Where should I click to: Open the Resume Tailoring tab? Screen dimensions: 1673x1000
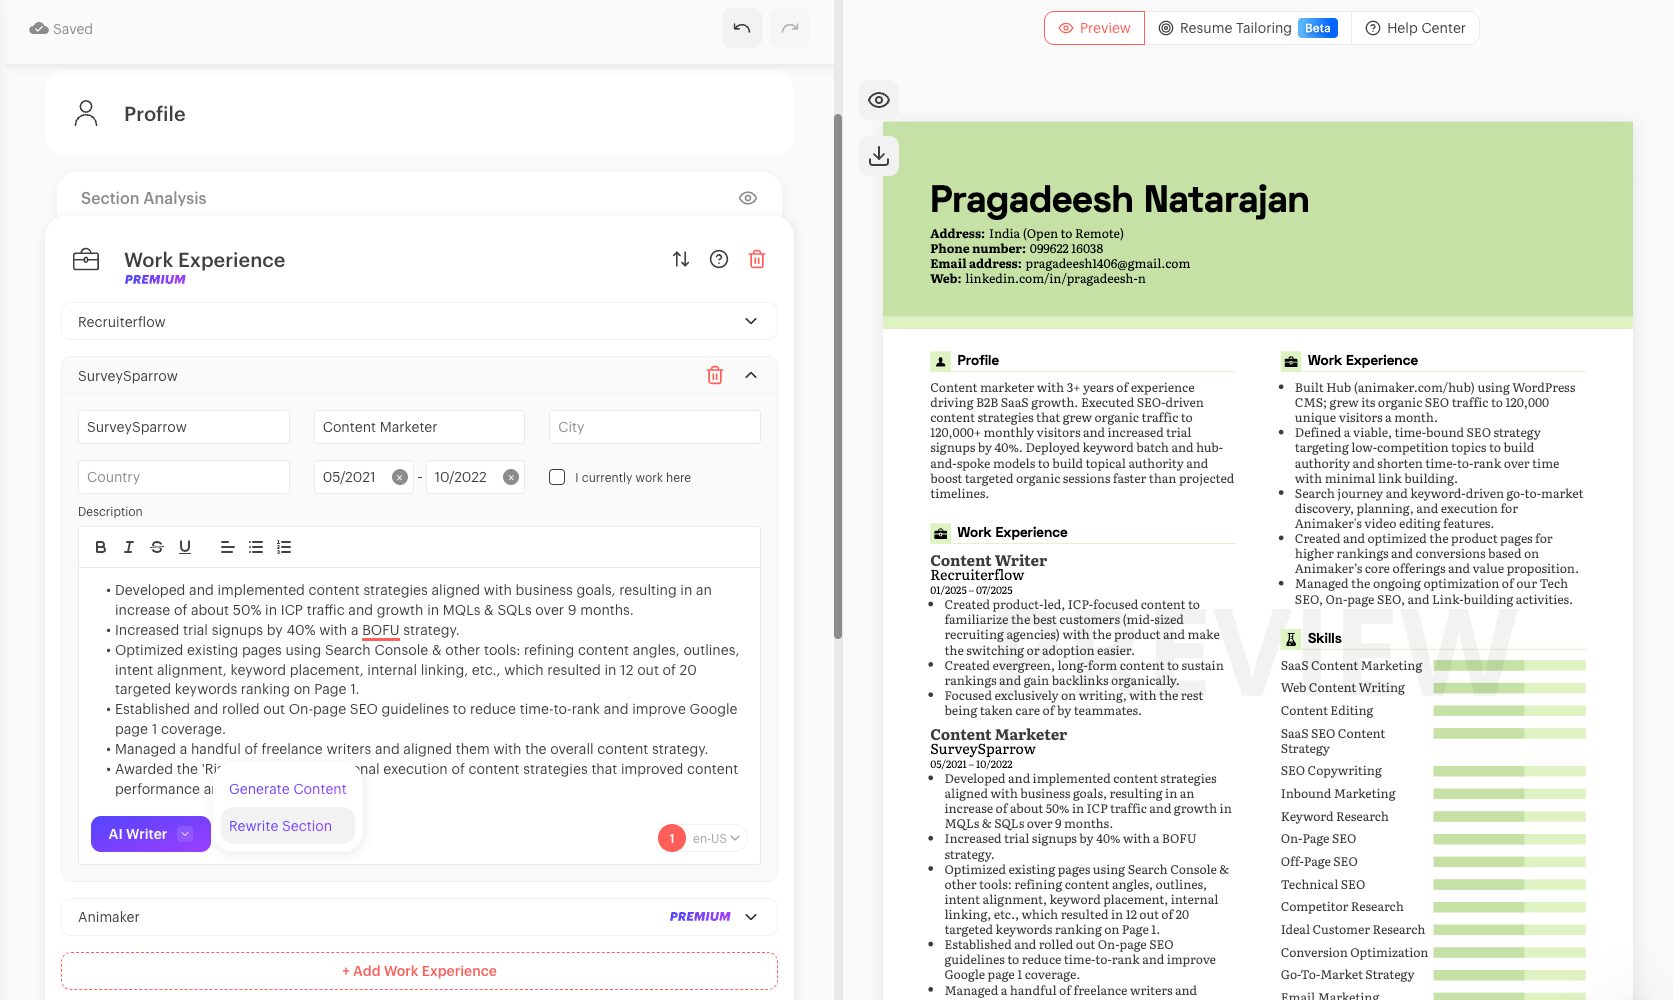pyautogui.click(x=1248, y=28)
